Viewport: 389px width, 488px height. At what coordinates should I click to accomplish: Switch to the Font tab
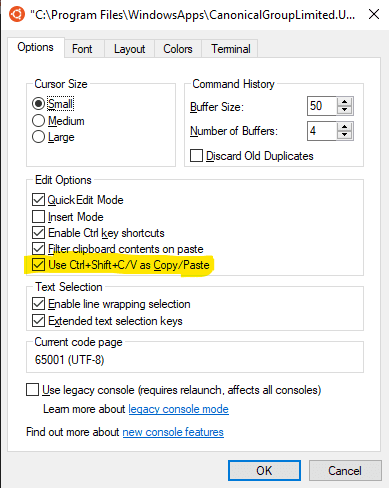(82, 49)
